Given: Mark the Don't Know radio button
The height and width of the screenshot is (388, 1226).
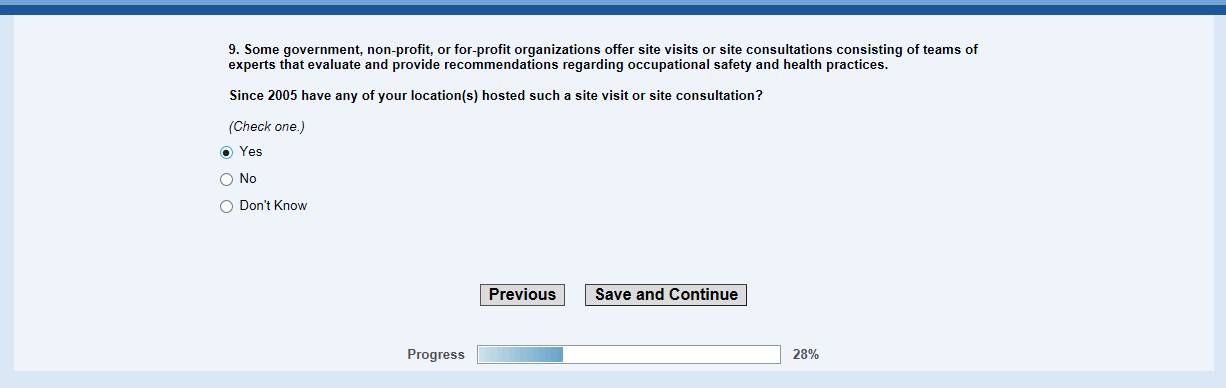Looking at the screenshot, I should 226,207.
